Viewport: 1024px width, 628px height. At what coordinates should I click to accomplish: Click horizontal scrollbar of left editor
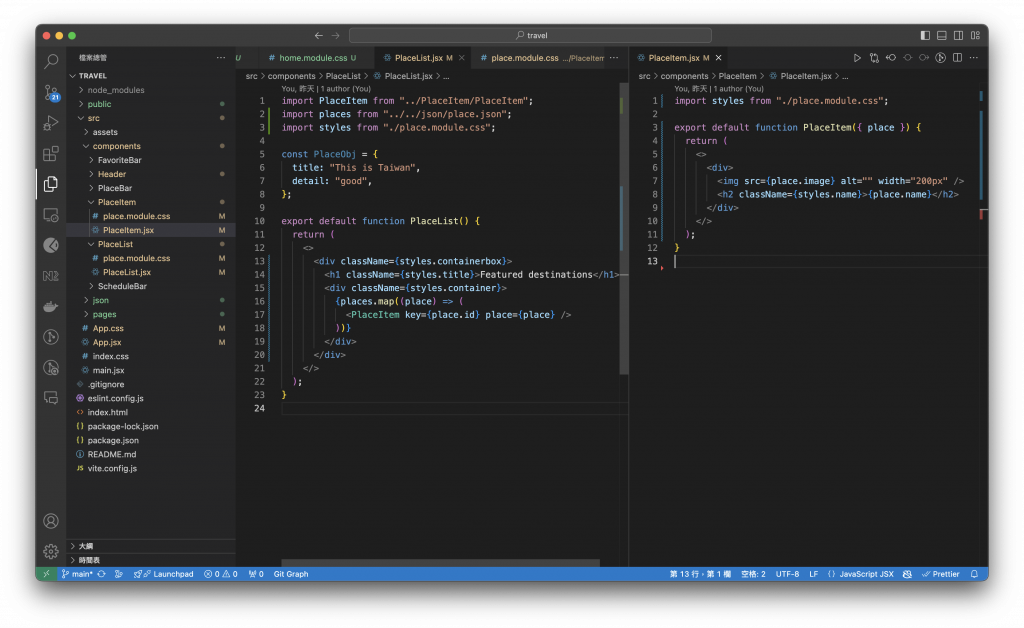tap(440, 563)
